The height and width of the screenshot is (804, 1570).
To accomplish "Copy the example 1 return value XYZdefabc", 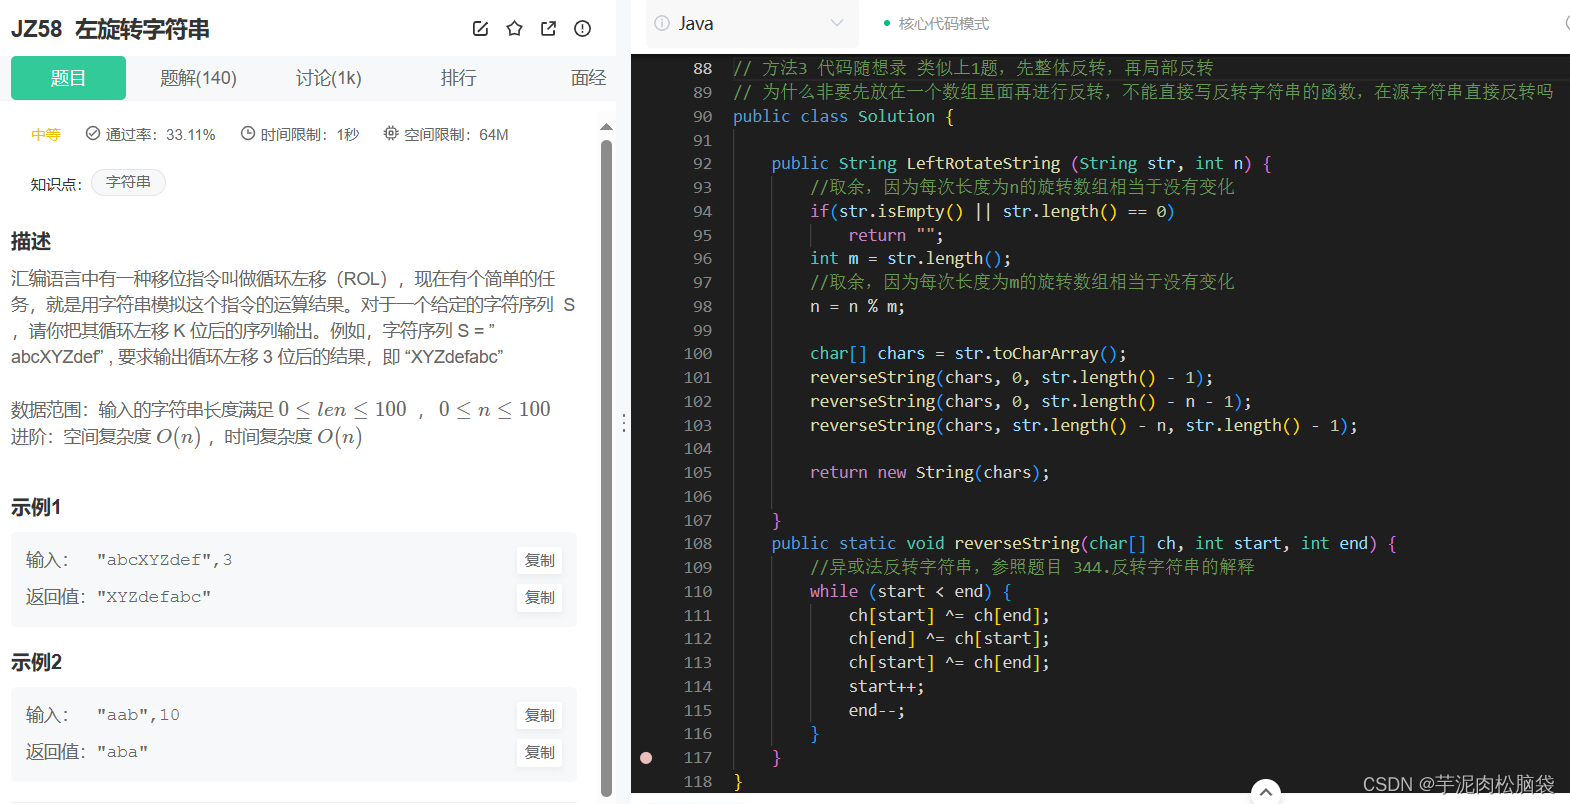I will (x=540, y=597).
